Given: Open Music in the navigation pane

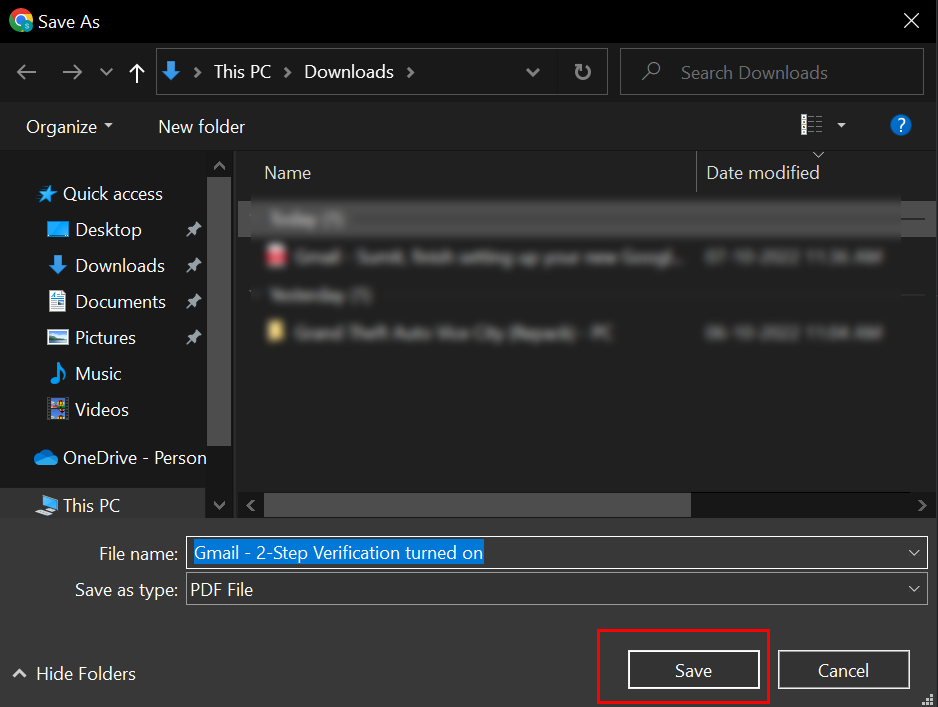Looking at the screenshot, I should point(98,373).
